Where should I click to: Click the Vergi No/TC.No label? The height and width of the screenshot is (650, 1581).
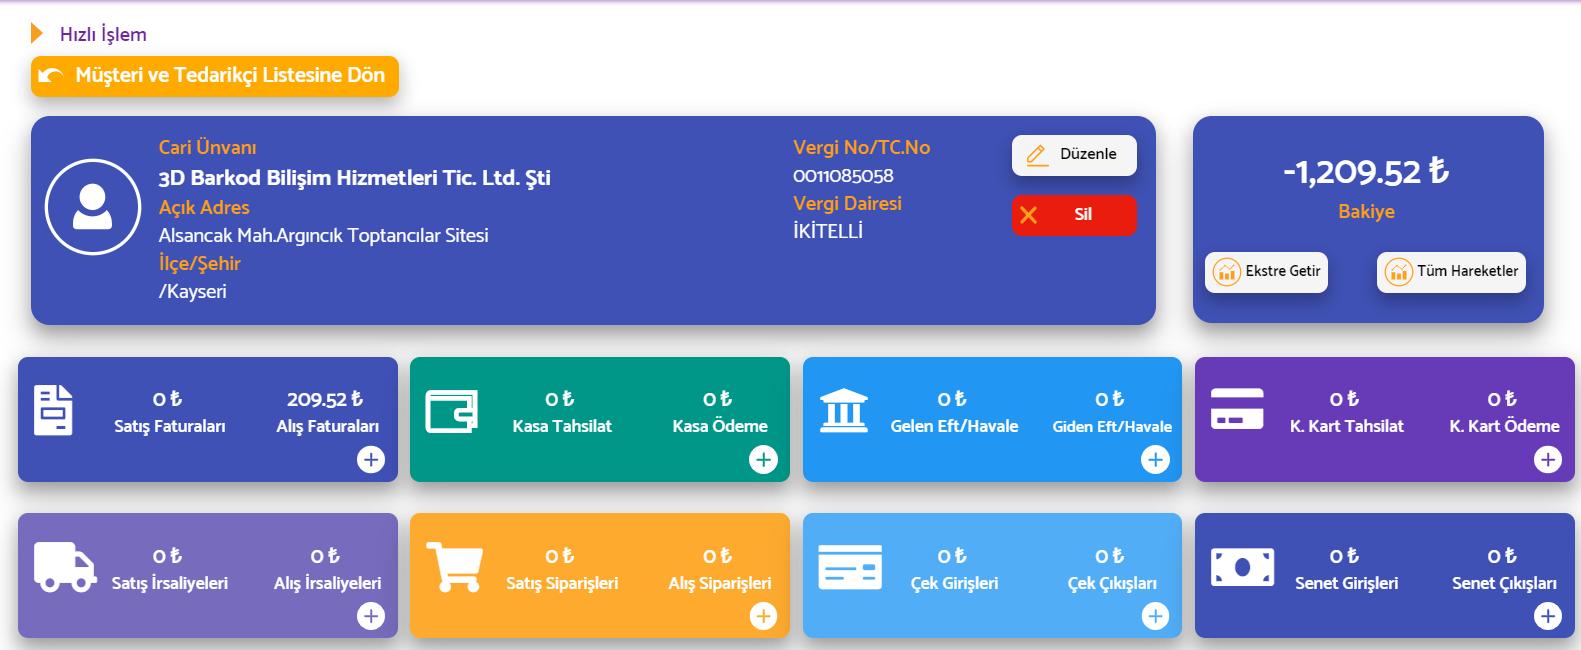(861, 148)
